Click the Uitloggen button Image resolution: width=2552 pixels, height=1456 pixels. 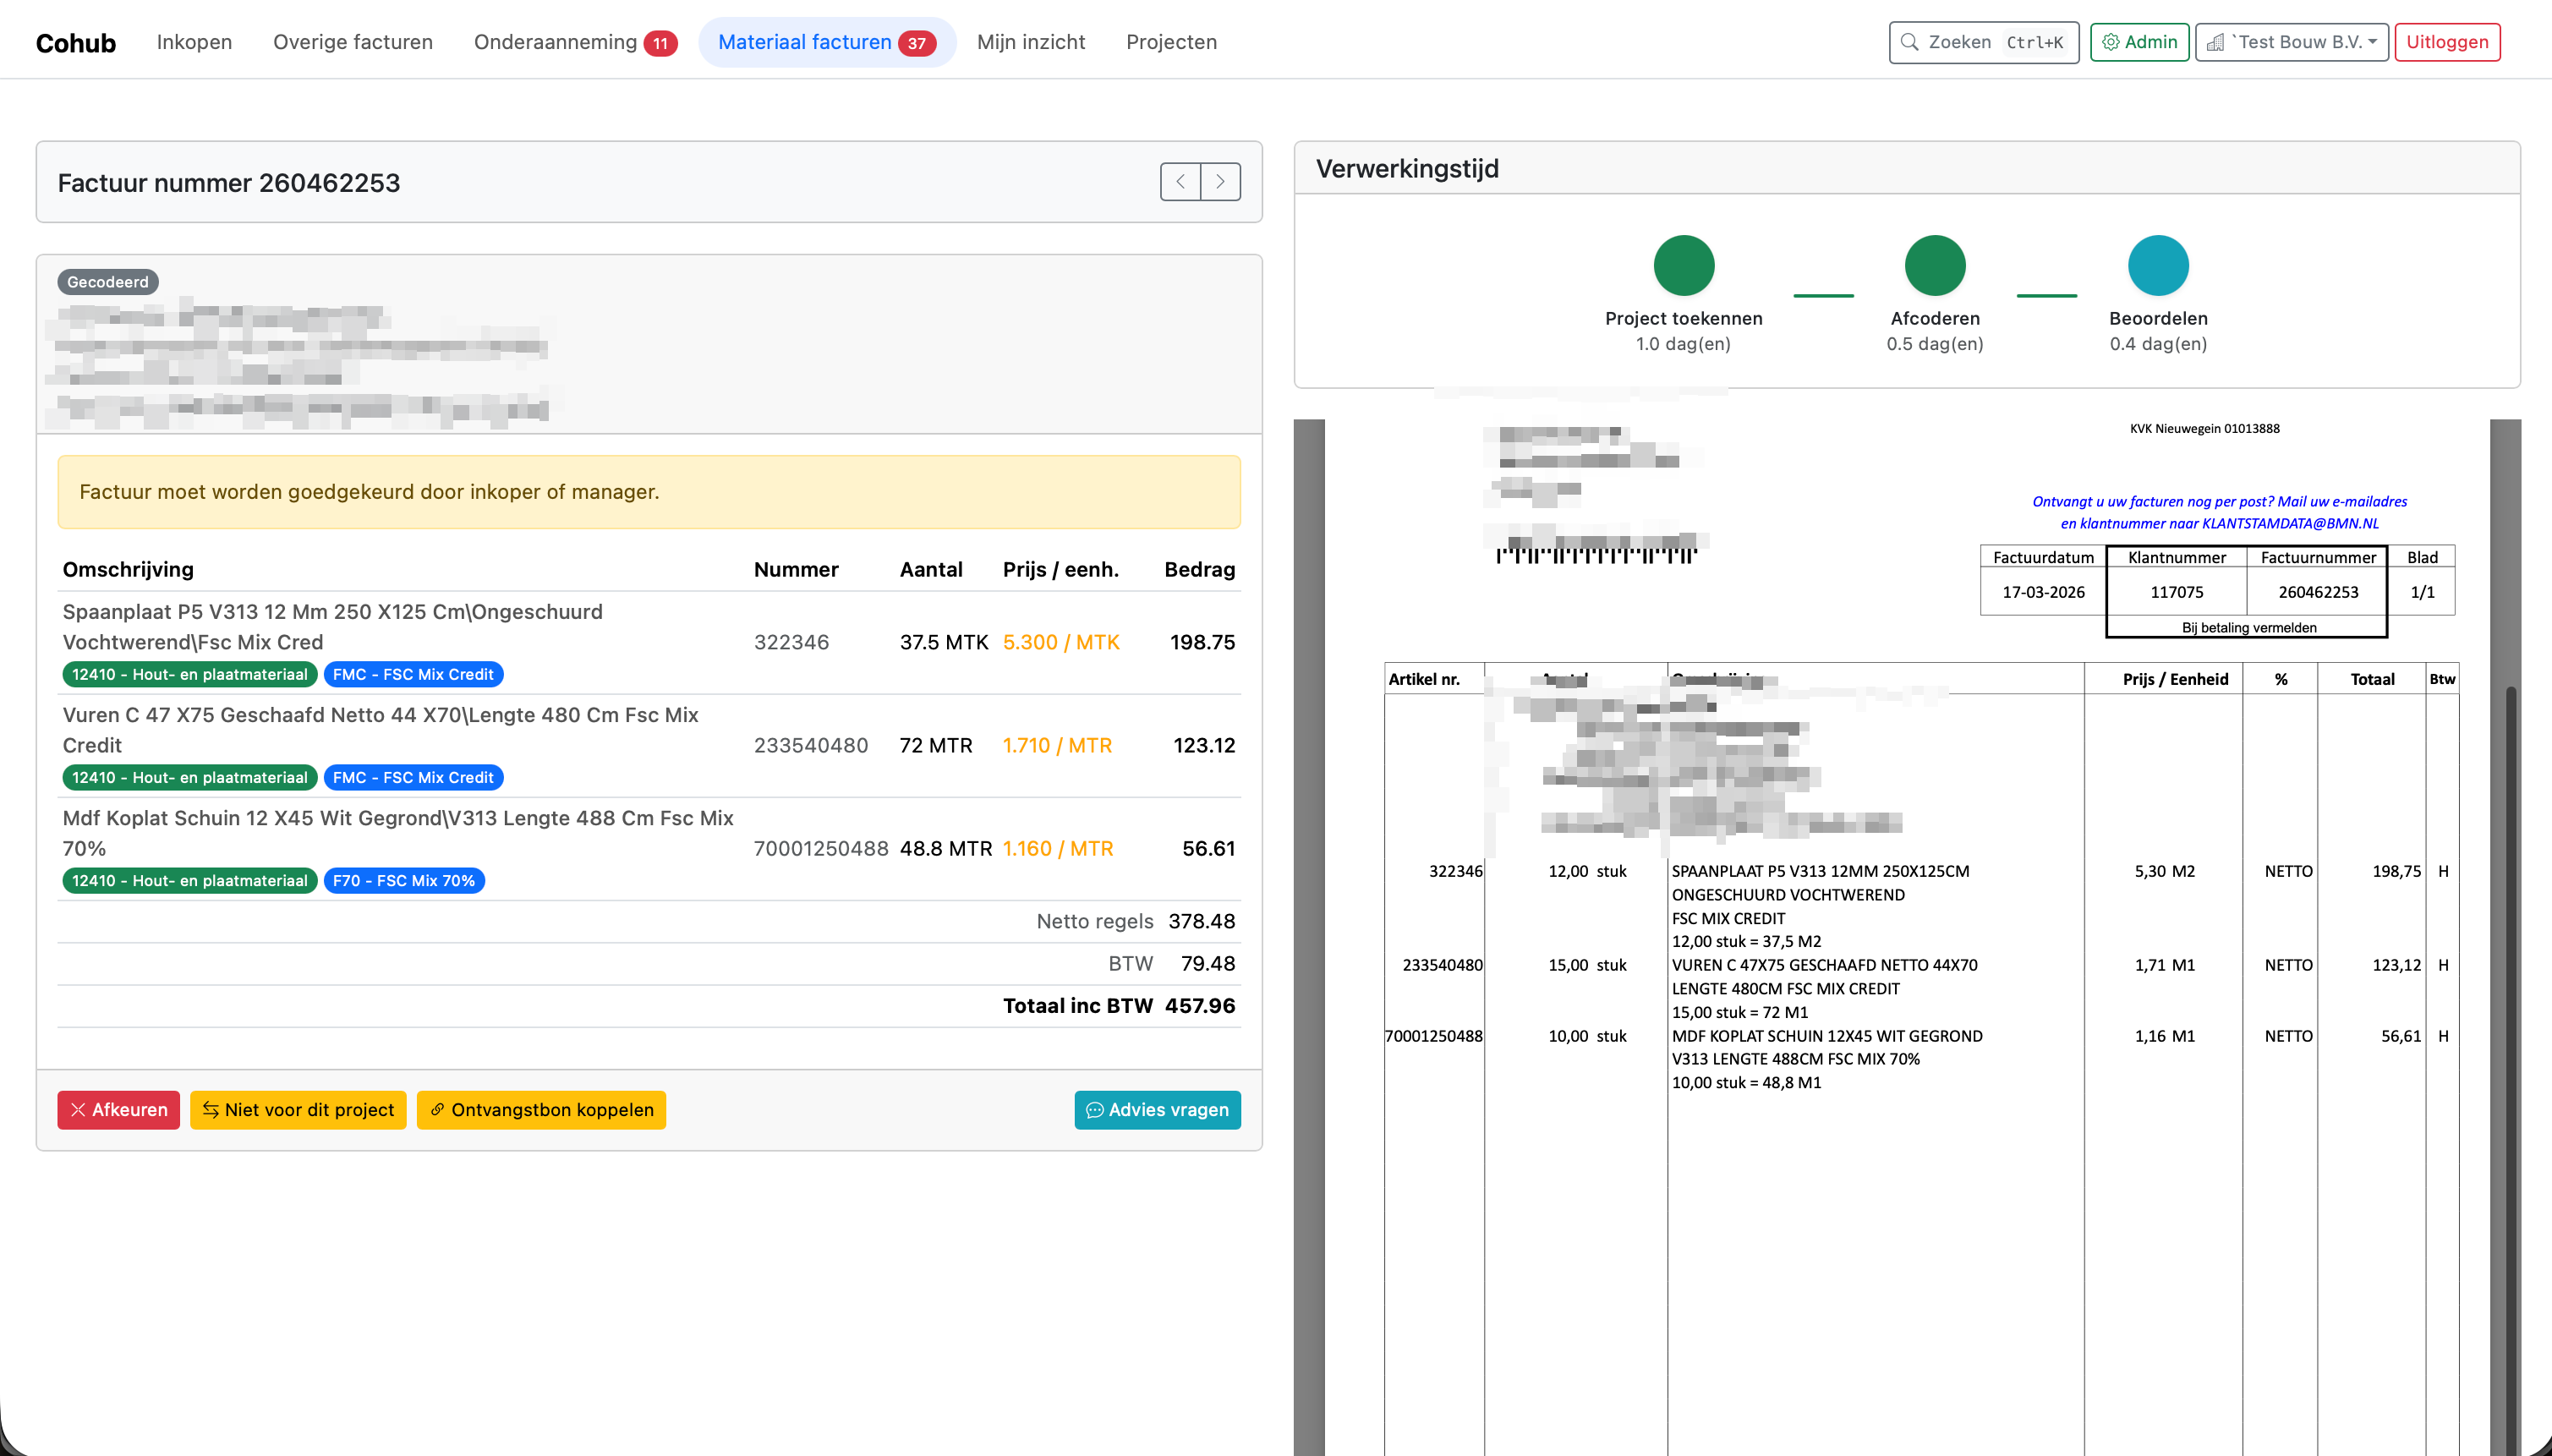coord(2446,42)
